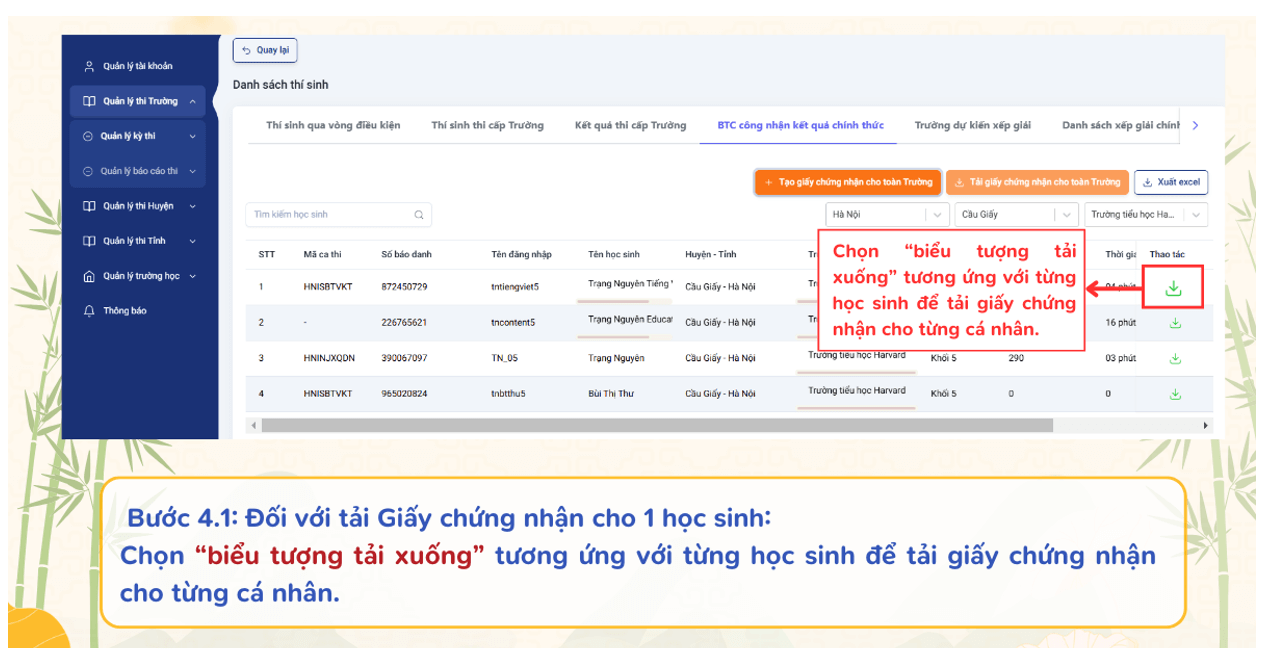Click the person icon beside Quản lý tài khoản

(90, 66)
